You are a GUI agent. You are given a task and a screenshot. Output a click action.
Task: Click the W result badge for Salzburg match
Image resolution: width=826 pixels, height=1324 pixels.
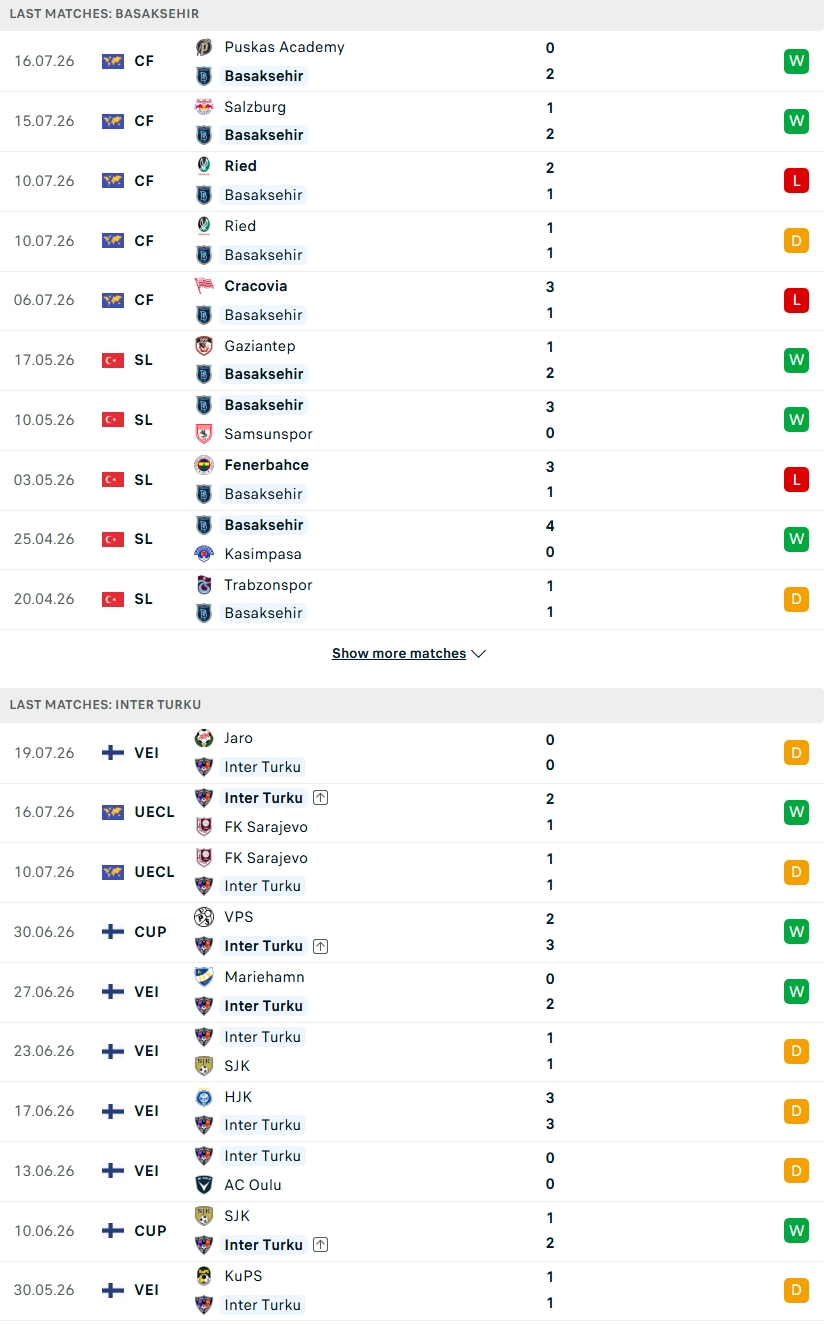pos(796,121)
